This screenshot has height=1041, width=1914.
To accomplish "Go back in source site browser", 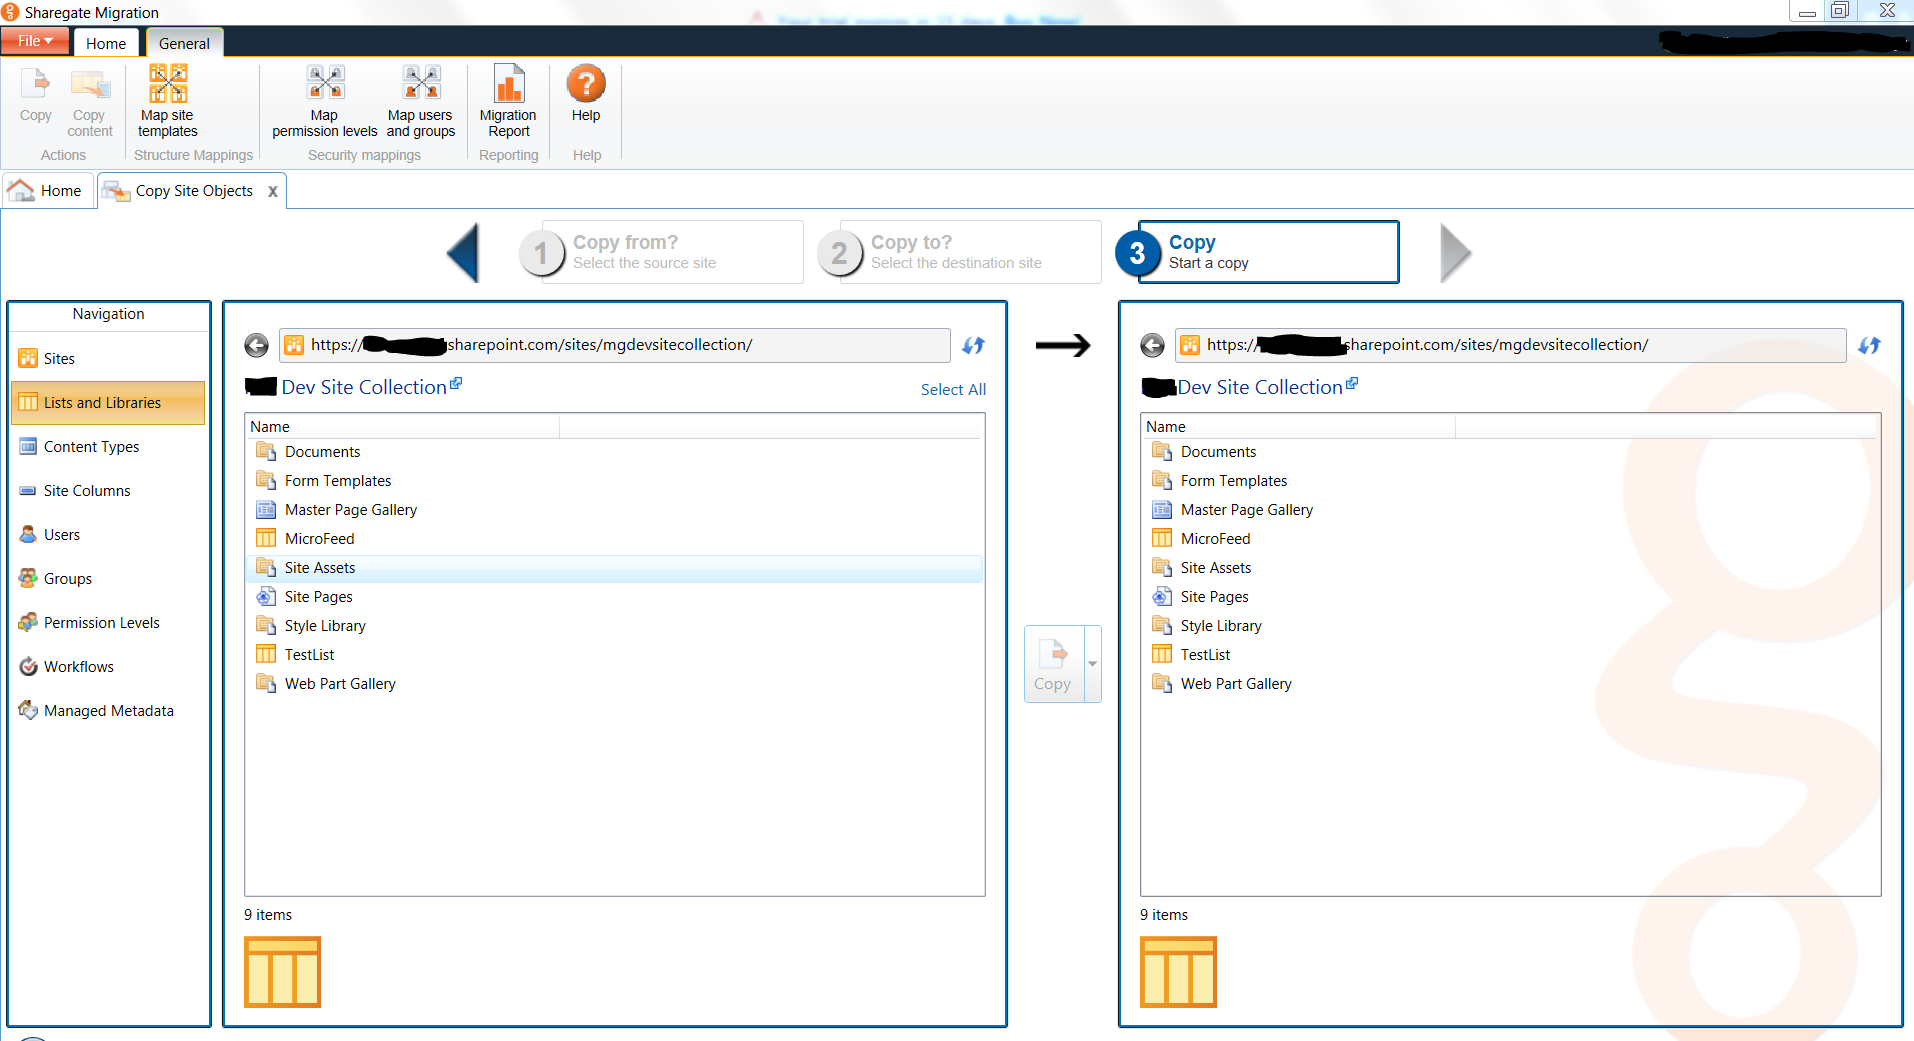I will pos(257,345).
